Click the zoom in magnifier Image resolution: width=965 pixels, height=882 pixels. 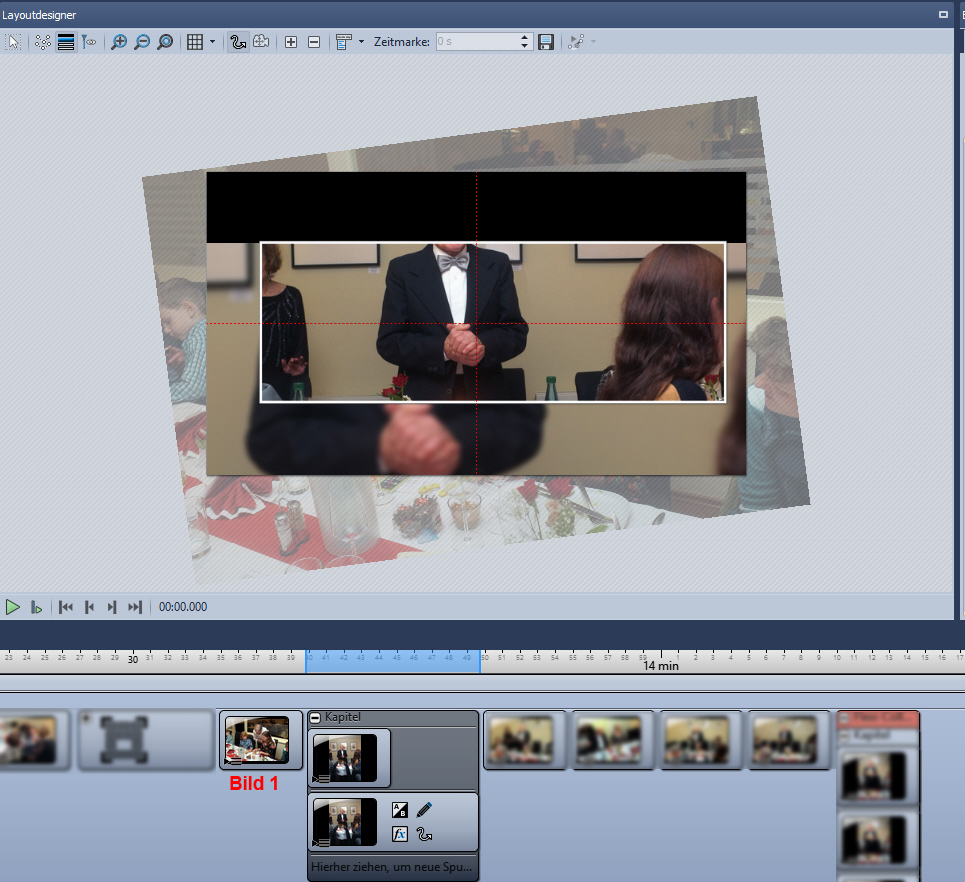point(119,42)
